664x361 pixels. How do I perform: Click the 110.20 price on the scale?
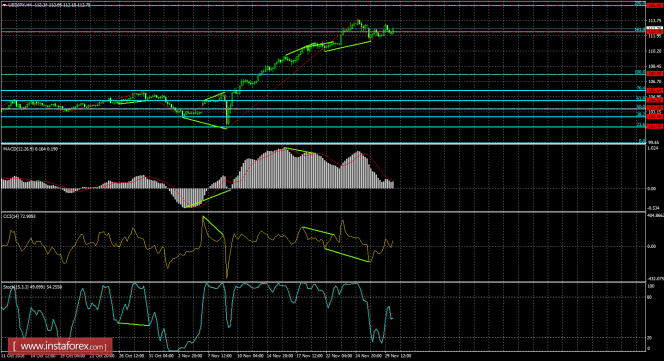(x=655, y=51)
